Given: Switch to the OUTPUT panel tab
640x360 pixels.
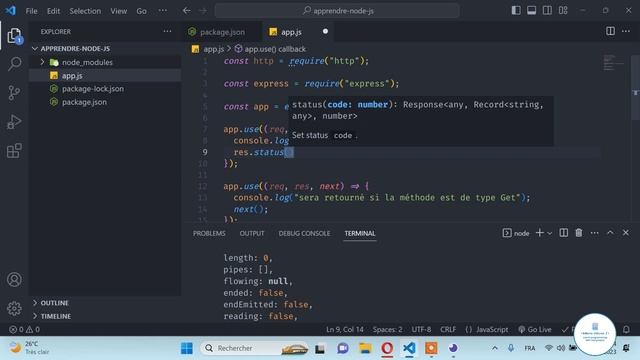Looking at the screenshot, I should [x=252, y=233].
